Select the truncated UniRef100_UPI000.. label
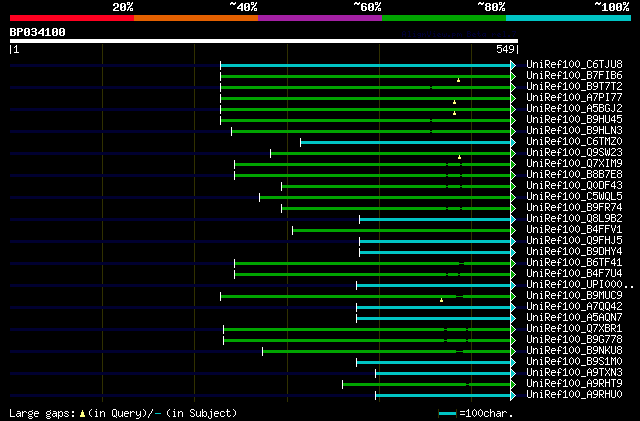The width and height of the screenshot is (640, 421). [x=580, y=285]
